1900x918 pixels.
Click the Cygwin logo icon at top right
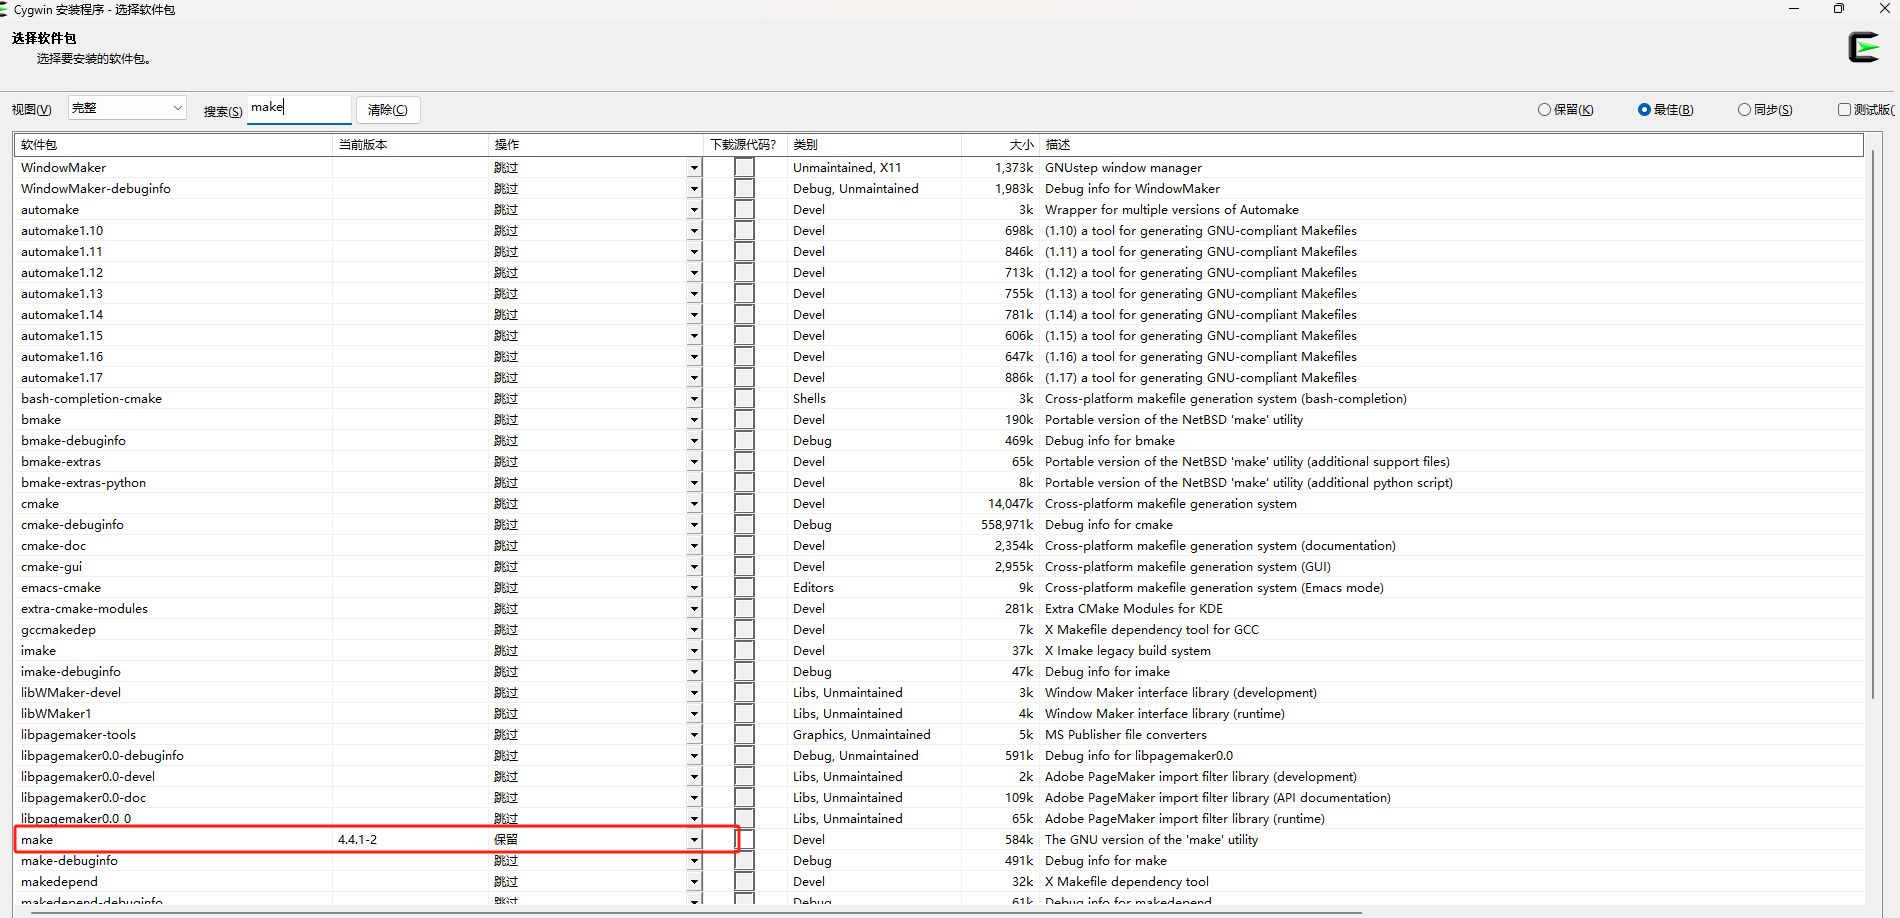click(1864, 47)
